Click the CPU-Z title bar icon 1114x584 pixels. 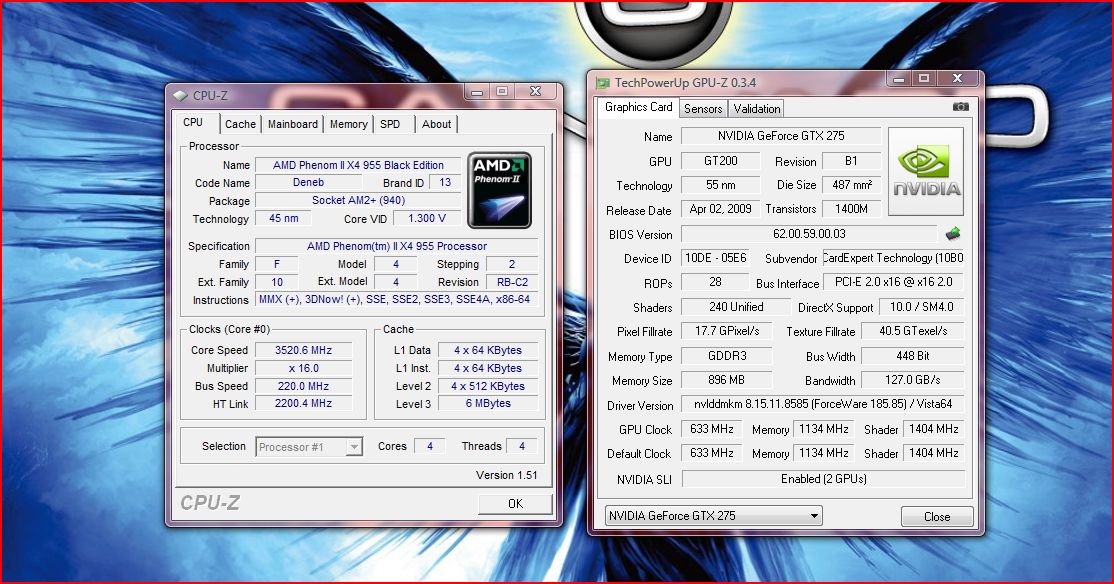coord(180,95)
